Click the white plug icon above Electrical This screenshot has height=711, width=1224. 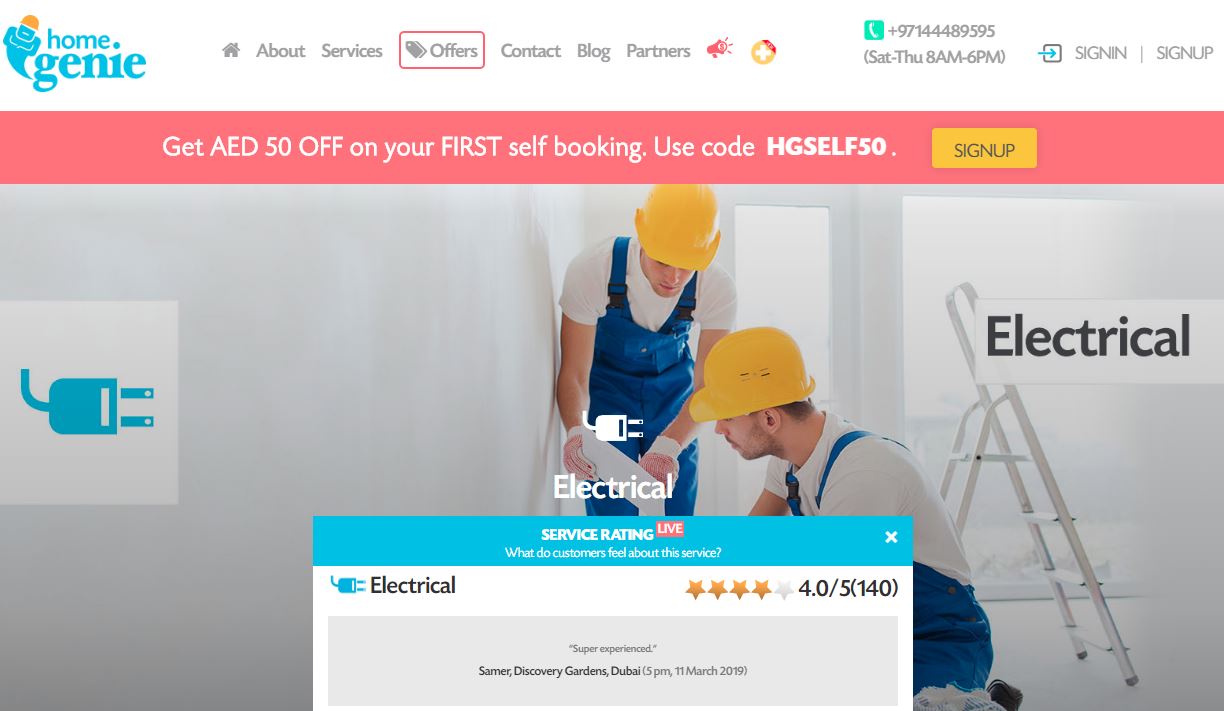(x=613, y=428)
